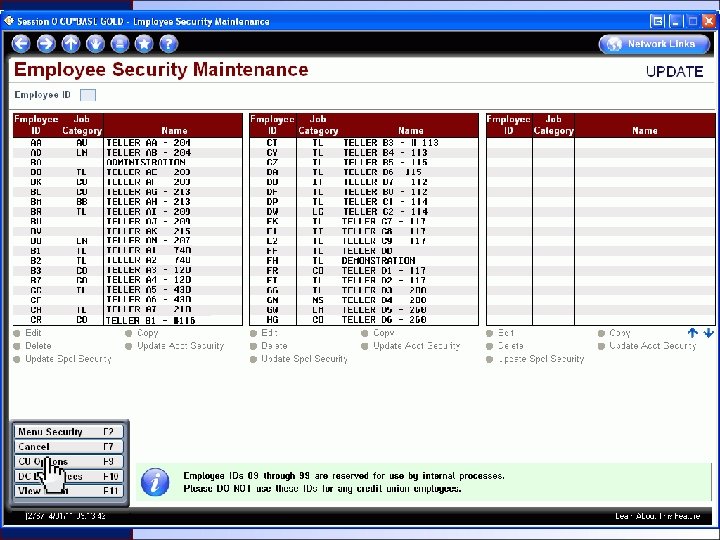Click the UPDATE mode label at top right
Image resolution: width=720 pixels, height=540 pixels.
pyautogui.click(x=675, y=72)
